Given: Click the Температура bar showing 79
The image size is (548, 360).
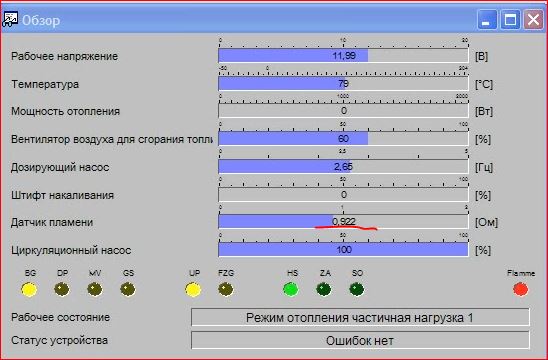Looking at the screenshot, I should pyautogui.click(x=343, y=84).
